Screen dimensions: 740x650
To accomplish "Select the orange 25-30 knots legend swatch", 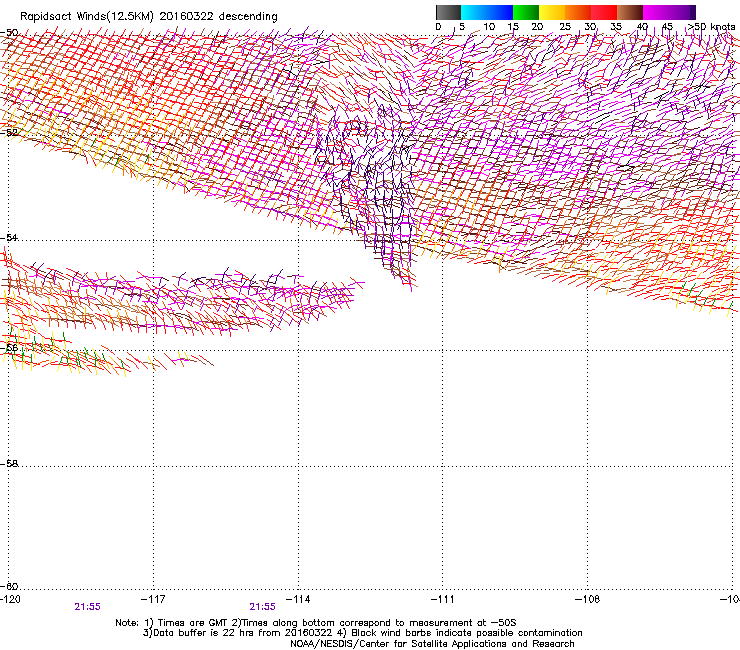I will coord(578,12).
